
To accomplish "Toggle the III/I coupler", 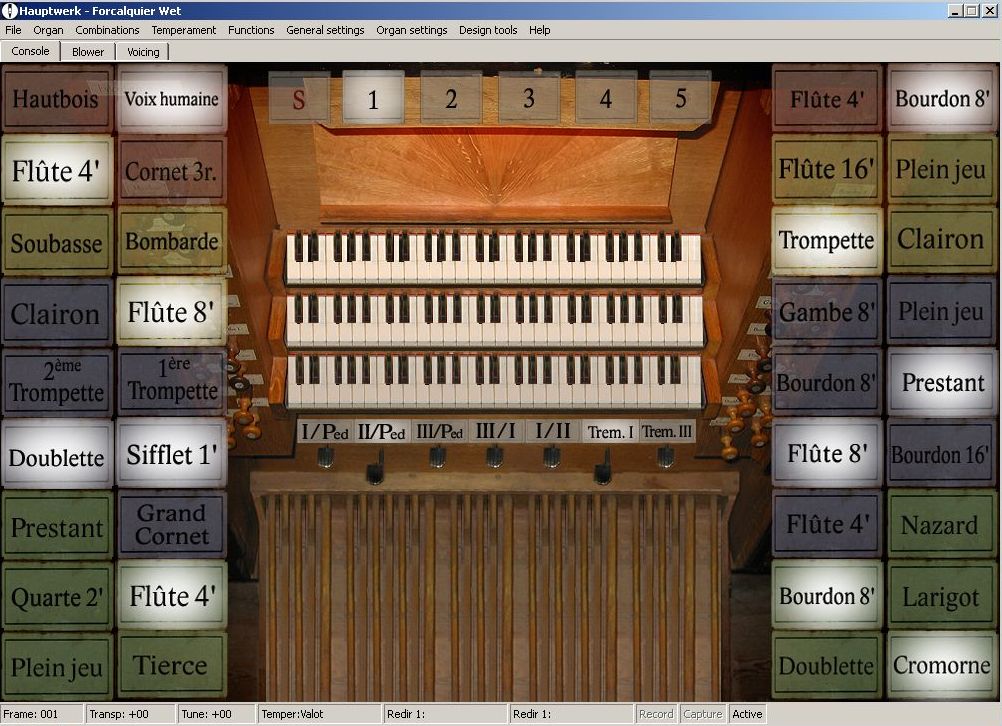I will [495, 432].
